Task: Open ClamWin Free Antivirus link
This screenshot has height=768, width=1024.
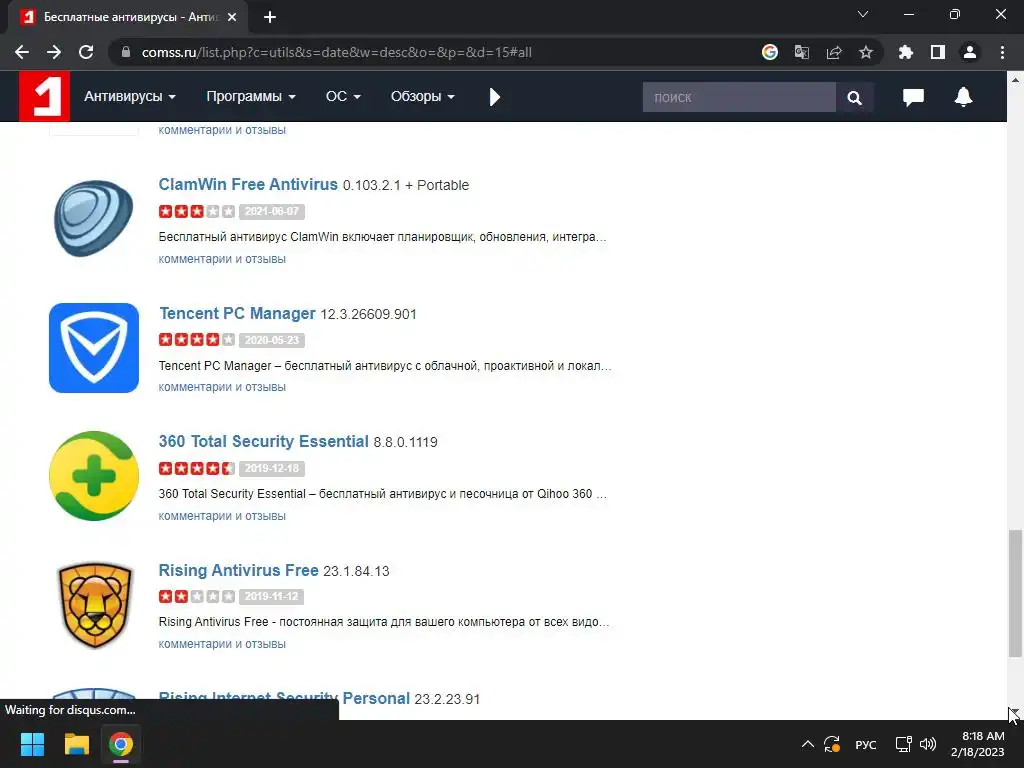Action: [248, 185]
